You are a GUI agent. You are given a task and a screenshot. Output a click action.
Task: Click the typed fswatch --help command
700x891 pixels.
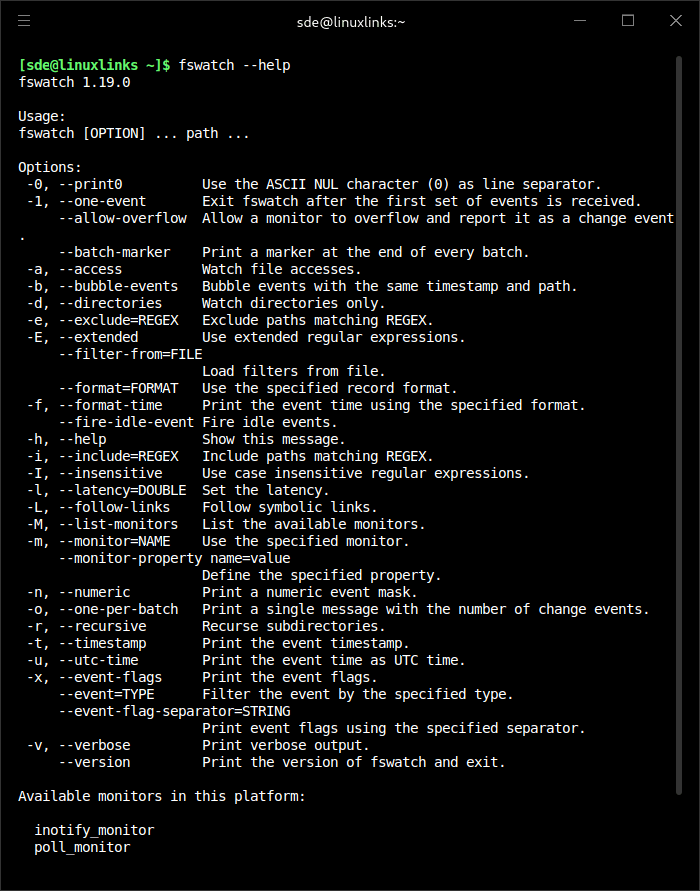tap(234, 65)
